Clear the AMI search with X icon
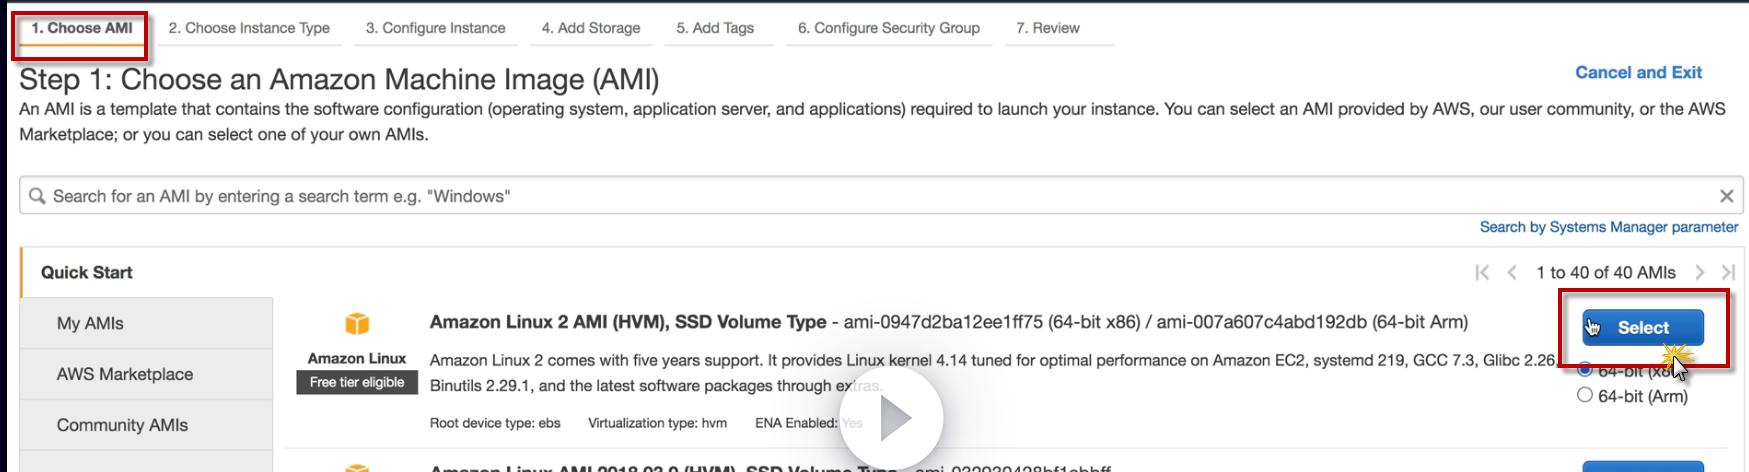This screenshot has width=1749, height=472. [x=1726, y=196]
